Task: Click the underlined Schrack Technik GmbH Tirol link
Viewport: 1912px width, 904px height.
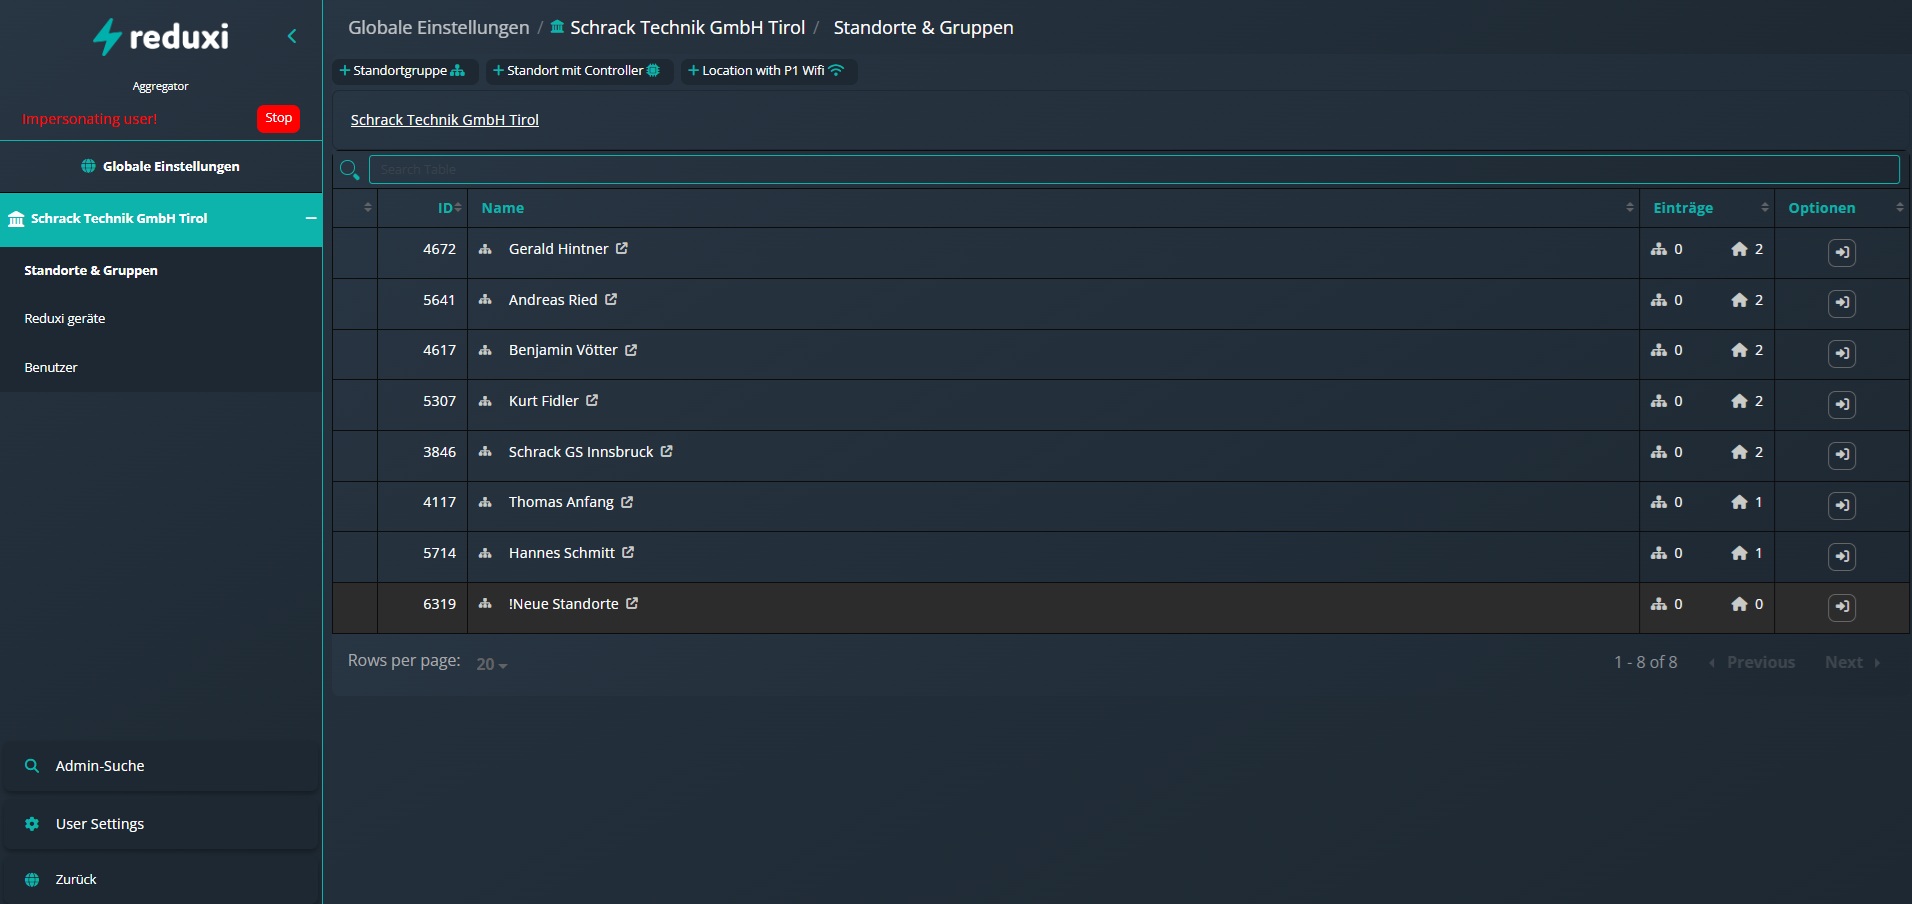Action: click(445, 120)
